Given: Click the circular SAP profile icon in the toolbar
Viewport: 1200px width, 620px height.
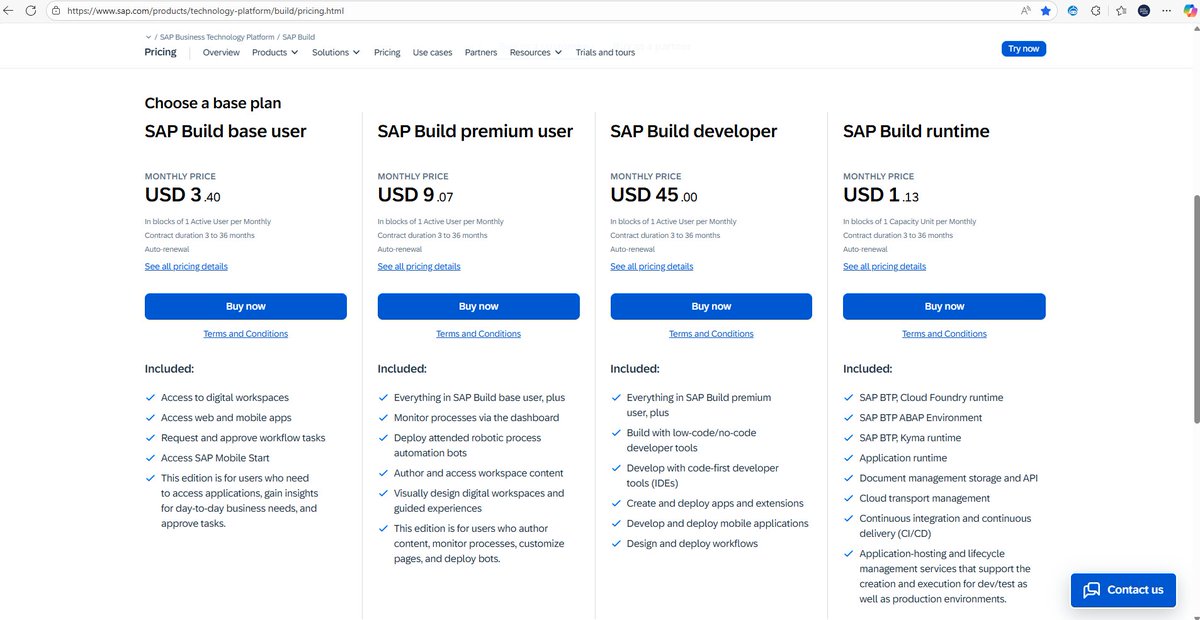Looking at the screenshot, I should (x=1143, y=11).
